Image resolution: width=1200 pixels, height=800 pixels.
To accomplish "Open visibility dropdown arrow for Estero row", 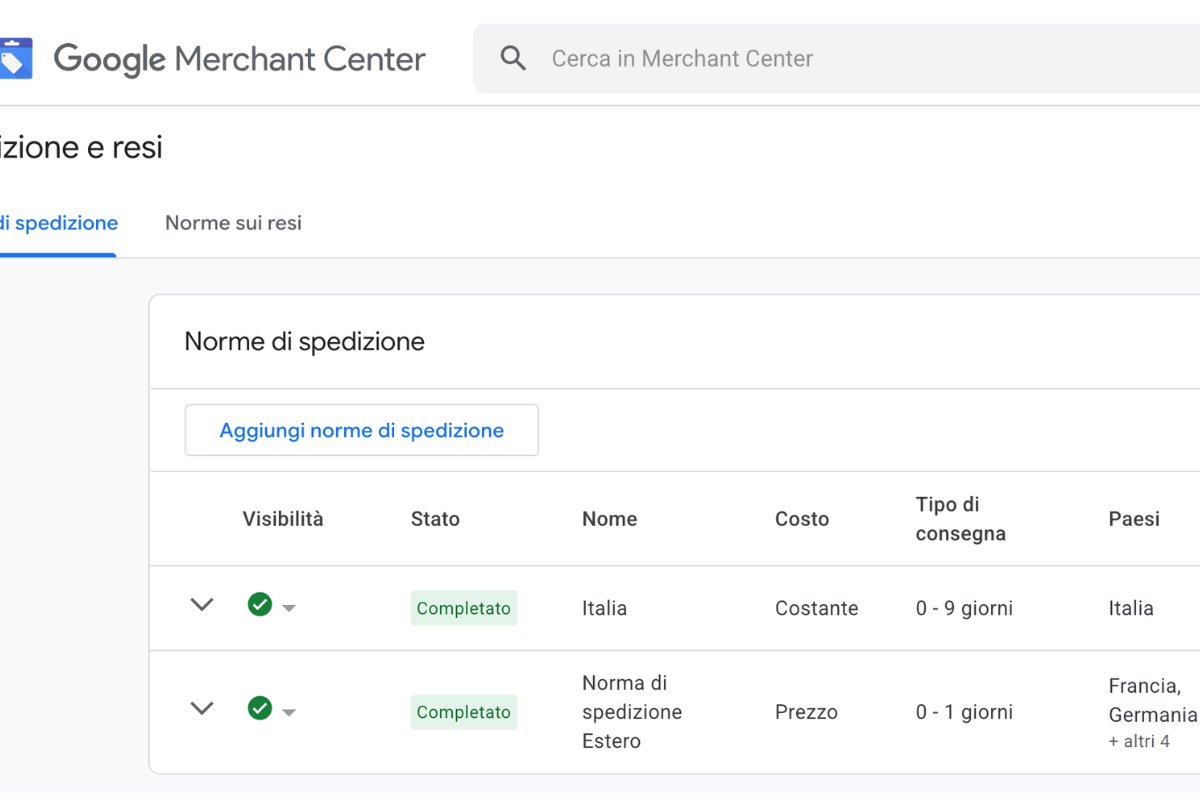I will pyautogui.click(x=289, y=712).
